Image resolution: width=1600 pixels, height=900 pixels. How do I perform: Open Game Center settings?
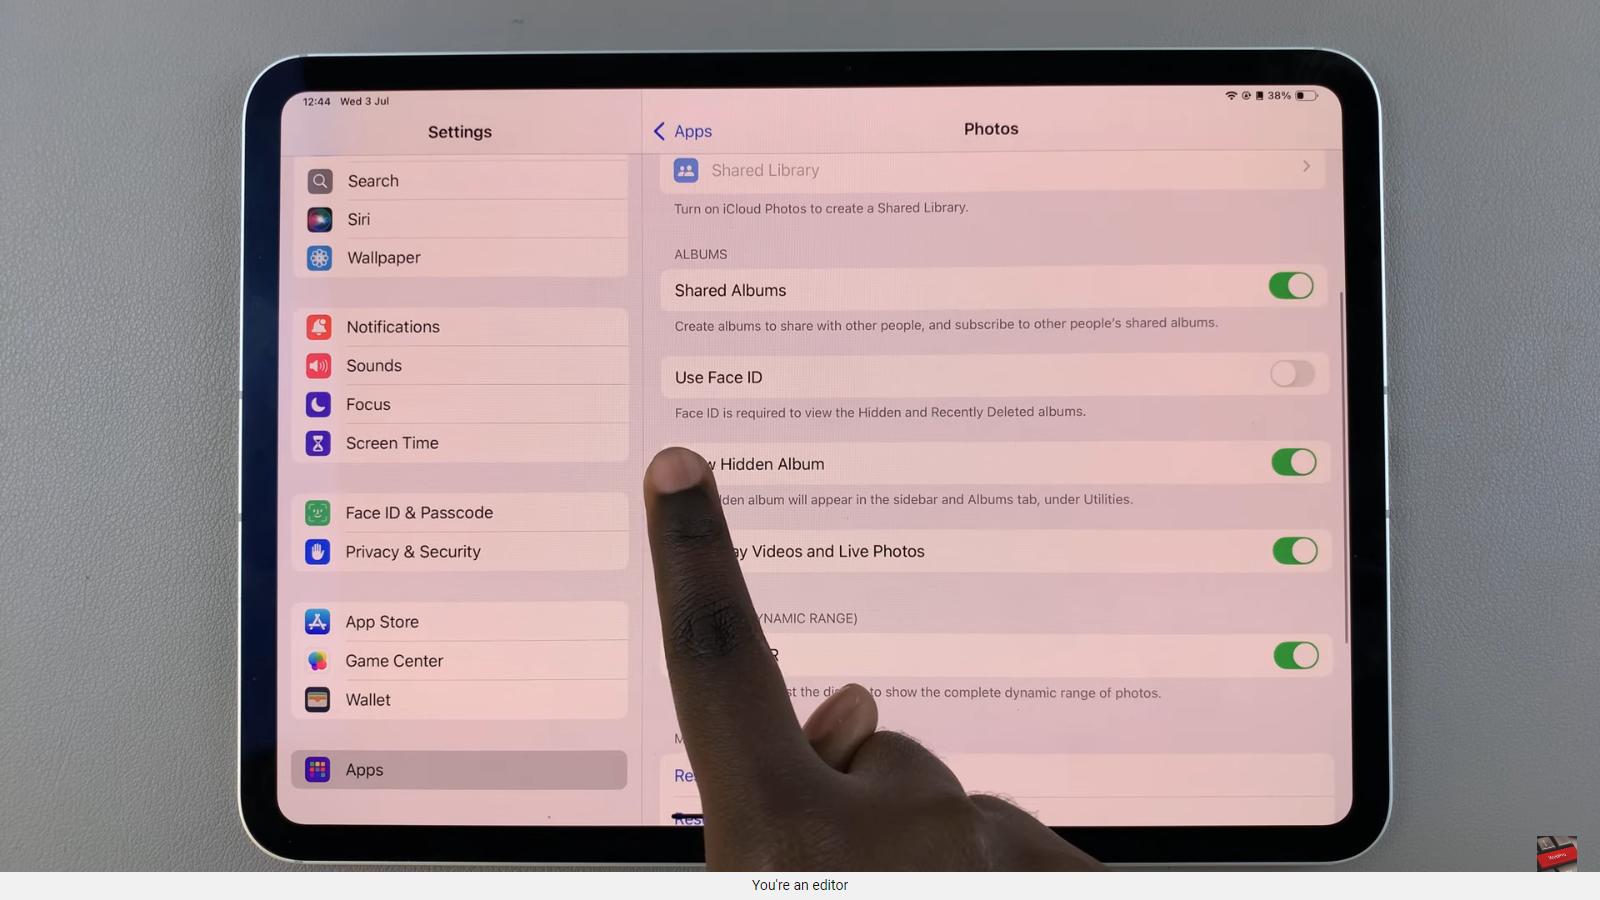click(x=460, y=661)
